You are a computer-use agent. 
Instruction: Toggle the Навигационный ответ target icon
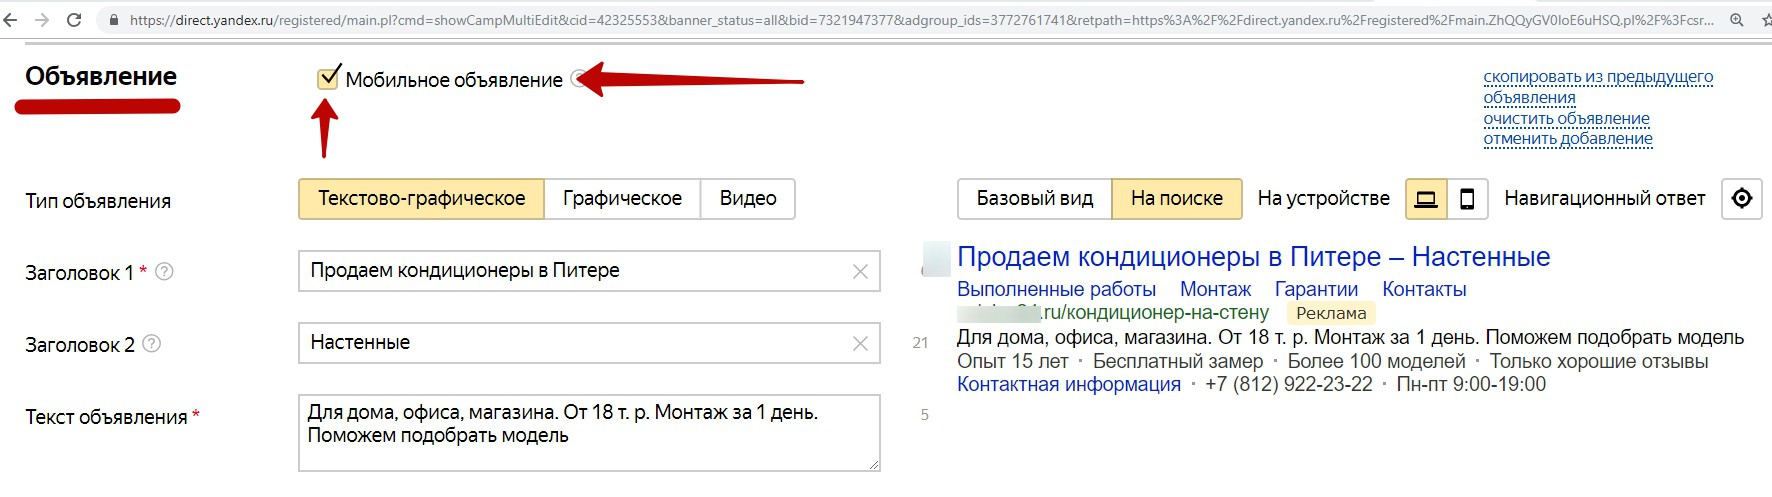pos(1742,199)
